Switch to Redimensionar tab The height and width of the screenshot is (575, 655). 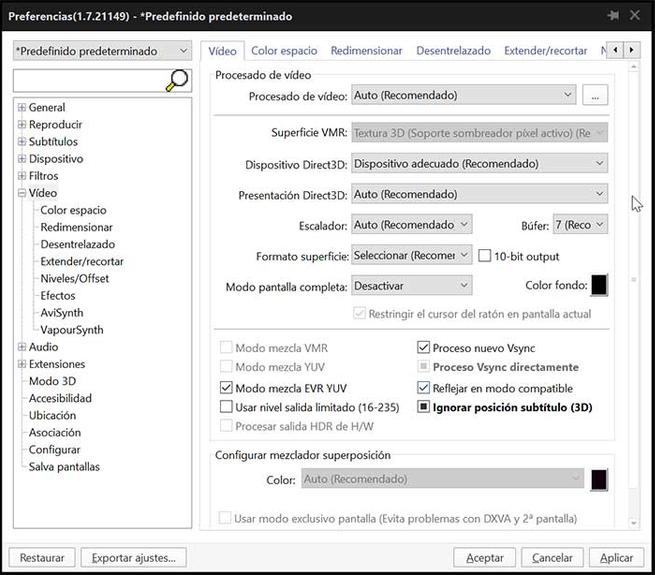[x=366, y=51]
